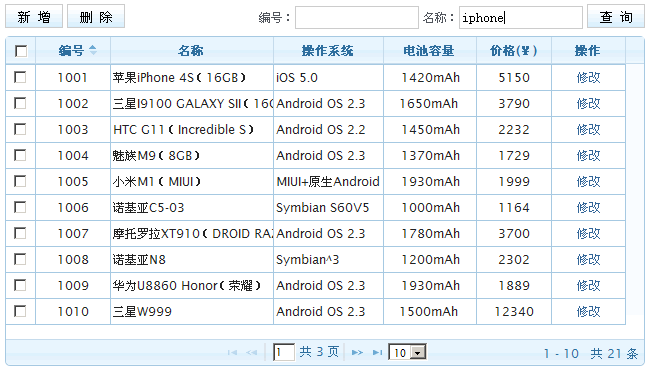This screenshot has height=369, width=650.
Task: Go to first page arrow
Action: (232, 353)
